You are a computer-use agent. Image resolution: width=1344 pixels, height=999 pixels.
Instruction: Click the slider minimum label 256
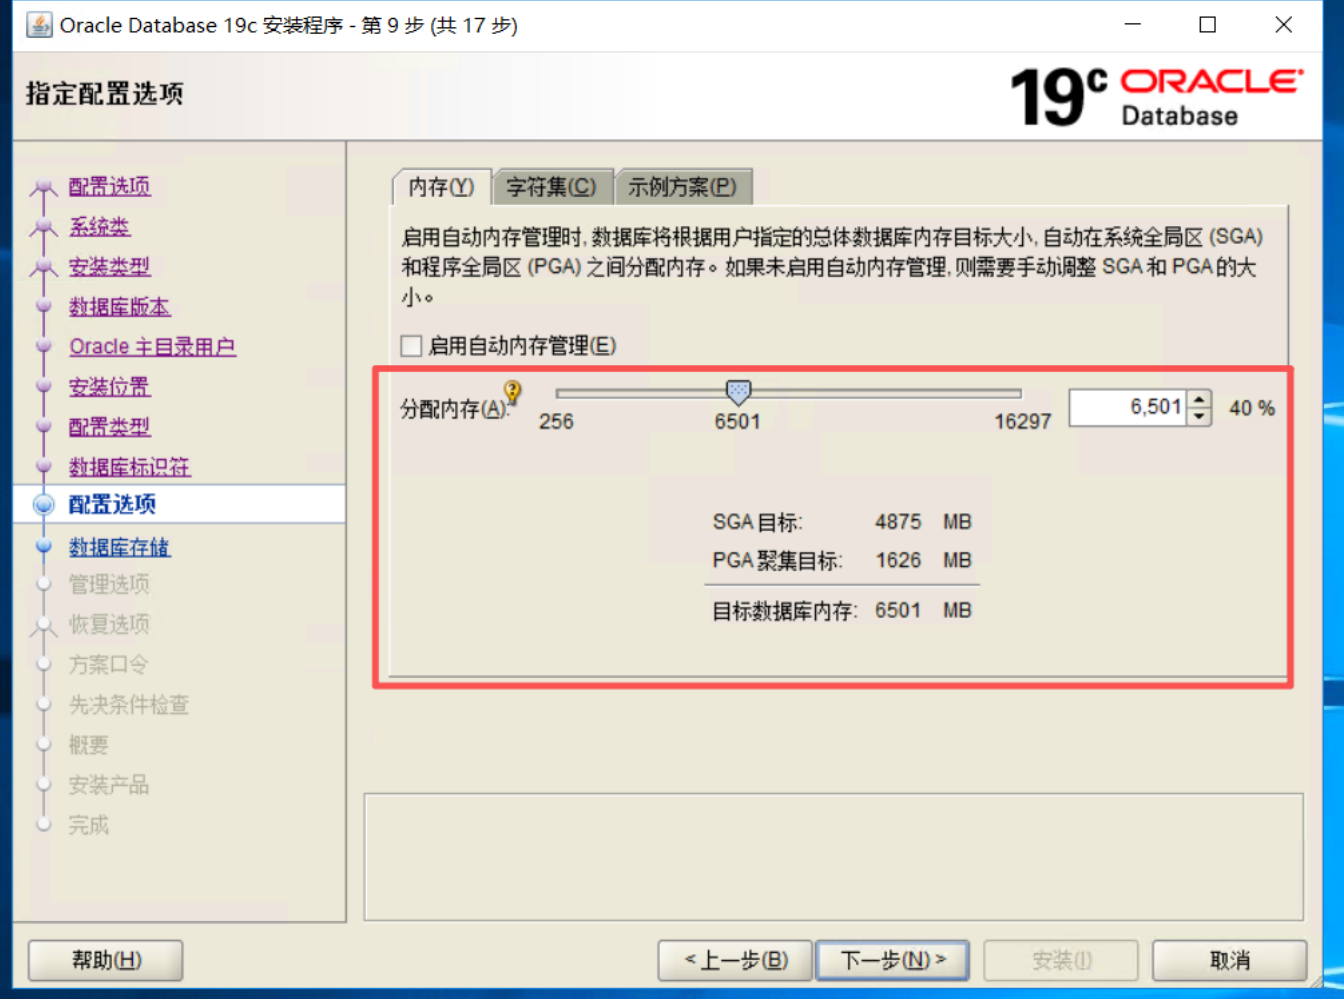[556, 422]
